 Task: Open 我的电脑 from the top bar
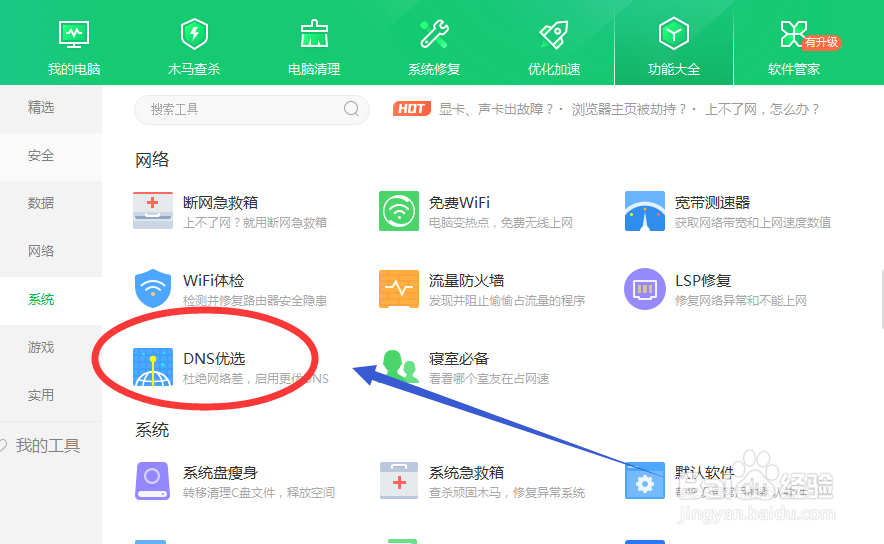tap(74, 47)
